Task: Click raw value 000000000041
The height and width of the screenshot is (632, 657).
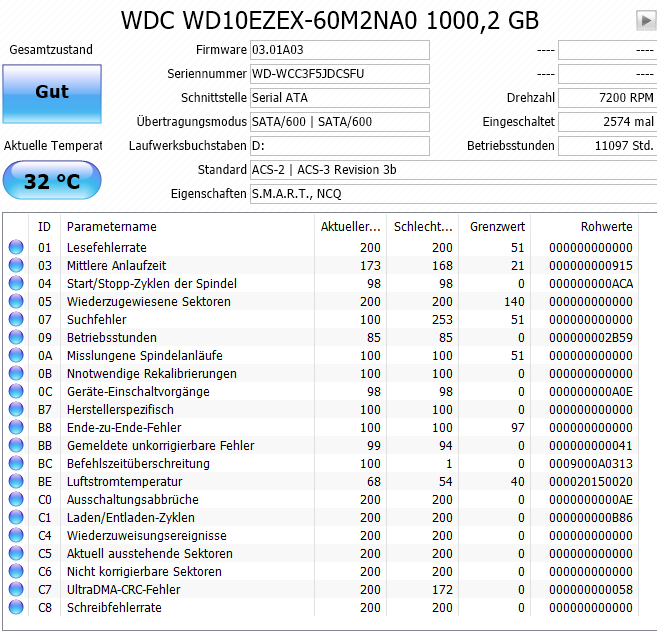Action: (591, 446)
